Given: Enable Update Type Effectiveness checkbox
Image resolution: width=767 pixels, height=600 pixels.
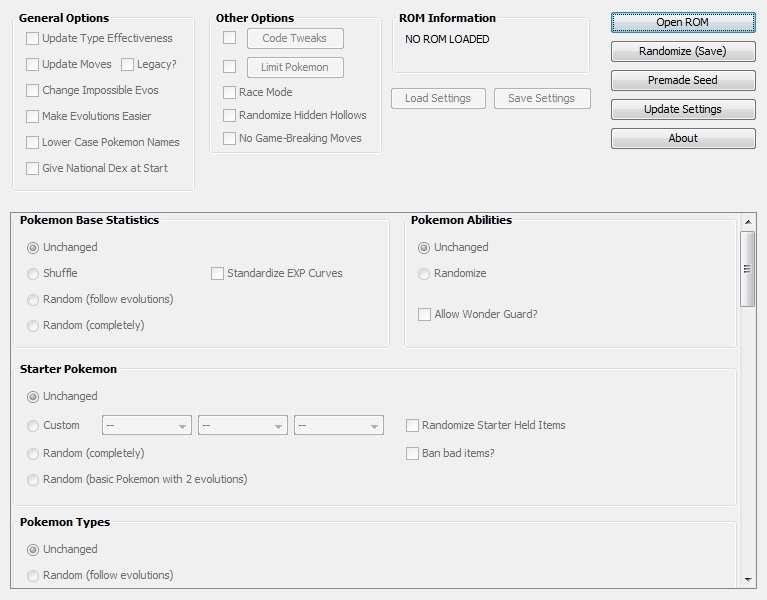Looking at the screenshot, I should (33, 39).
